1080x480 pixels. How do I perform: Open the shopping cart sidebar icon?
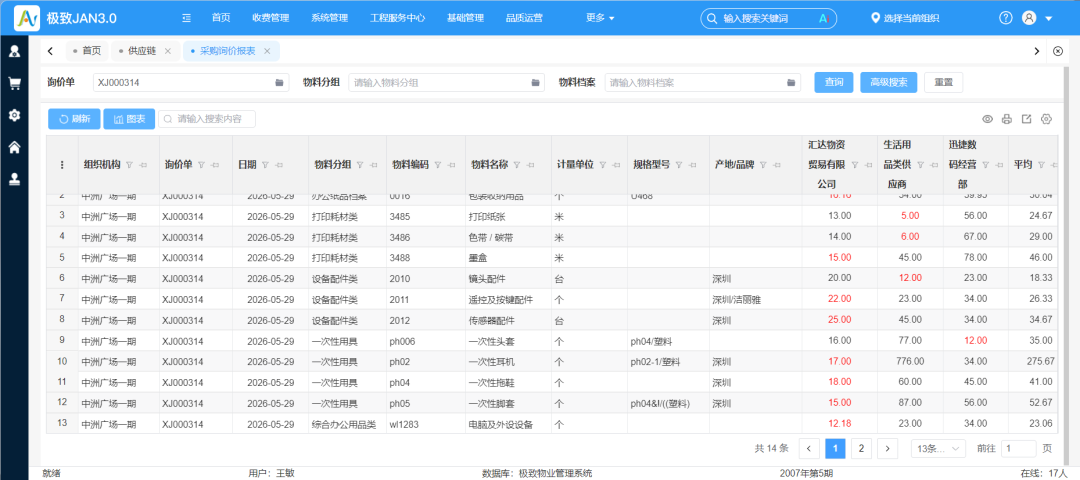pyautogui.click(x=14, y=83)
